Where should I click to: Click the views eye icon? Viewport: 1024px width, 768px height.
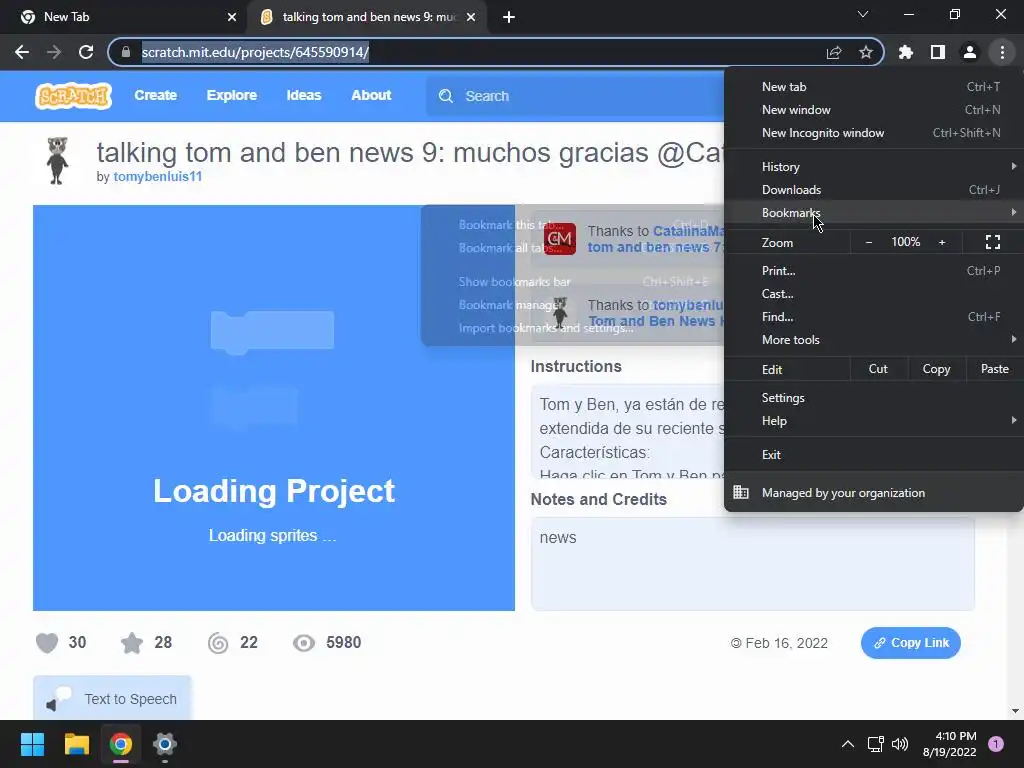click(304, 643)
